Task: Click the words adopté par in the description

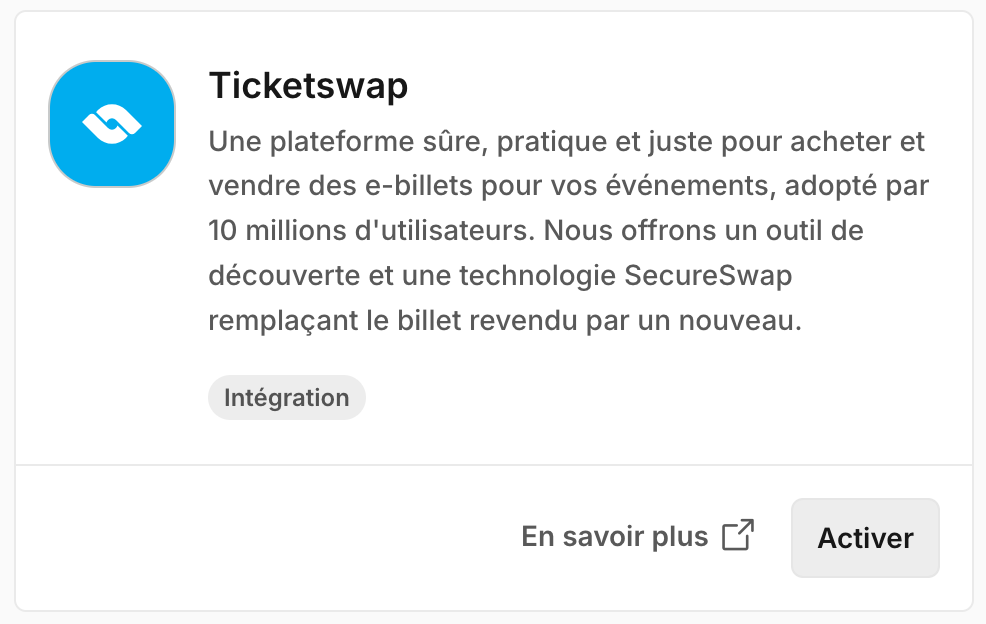Action: 856,186
